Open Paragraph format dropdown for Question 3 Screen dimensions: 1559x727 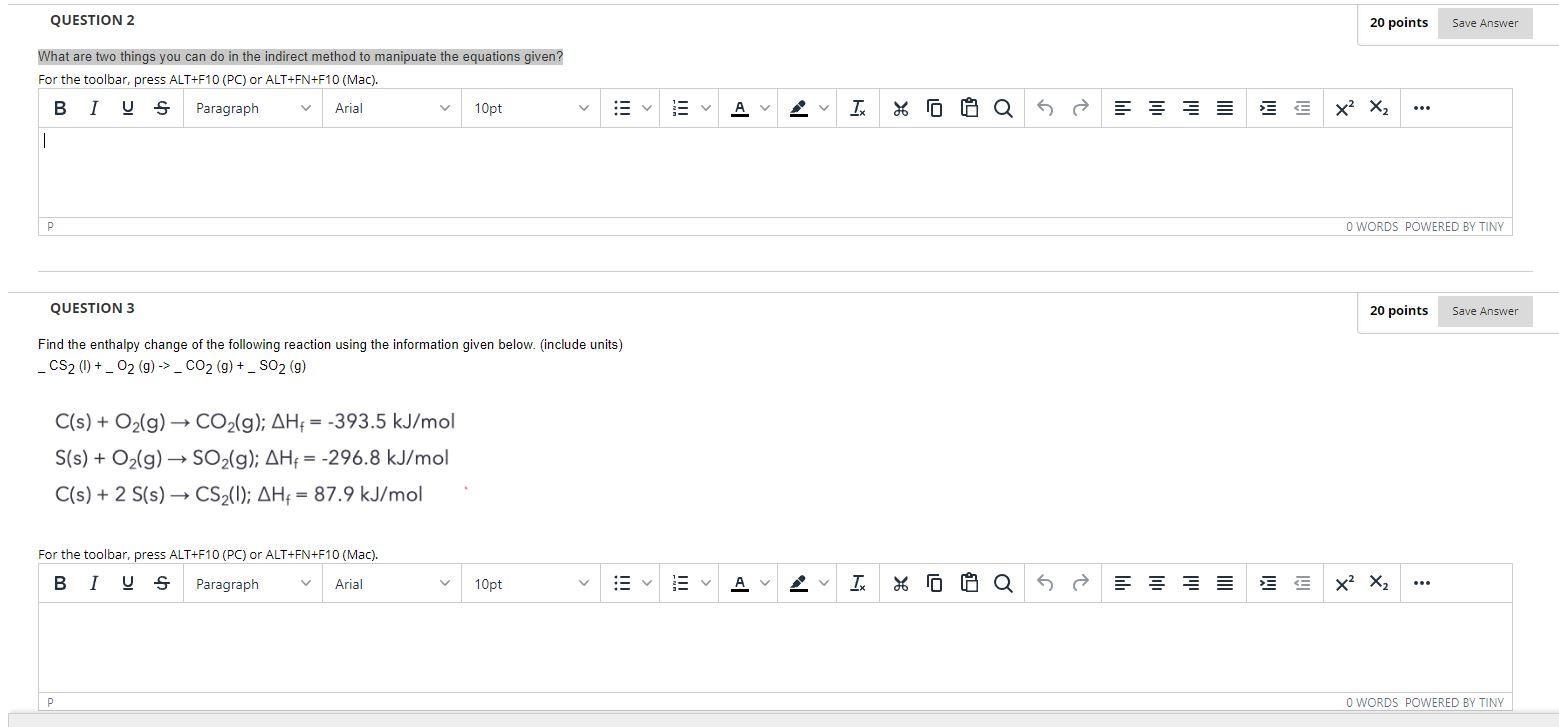(x=253, y=583)
